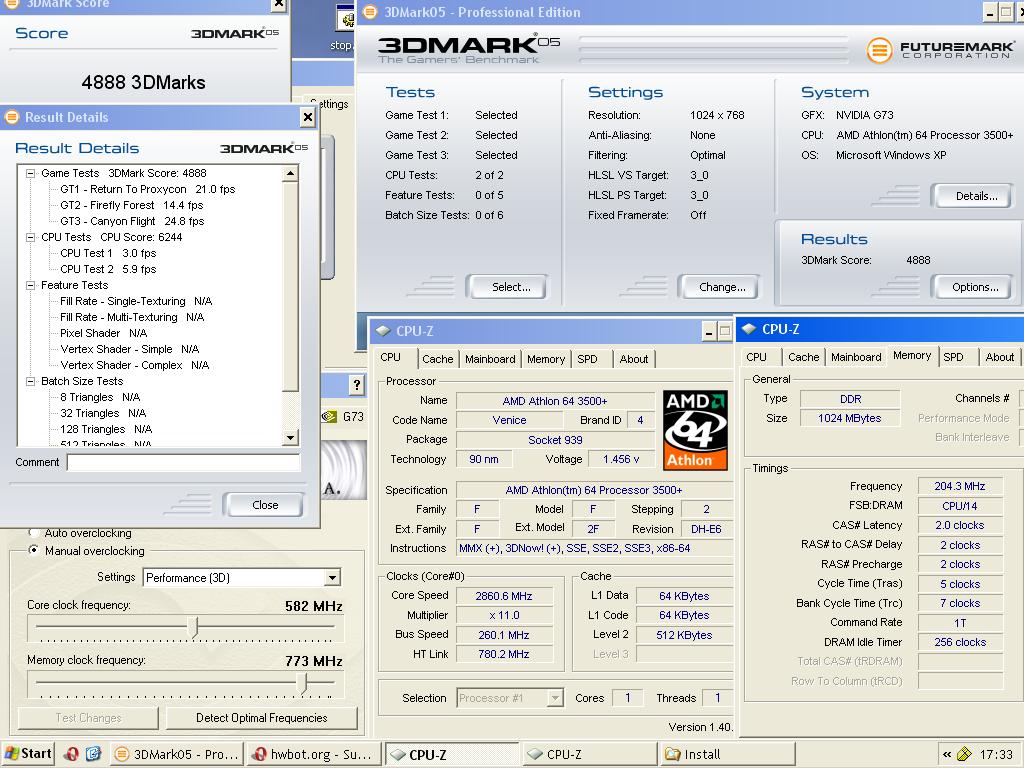Activate the first CPU-Z taskbar button

(451, 754)
